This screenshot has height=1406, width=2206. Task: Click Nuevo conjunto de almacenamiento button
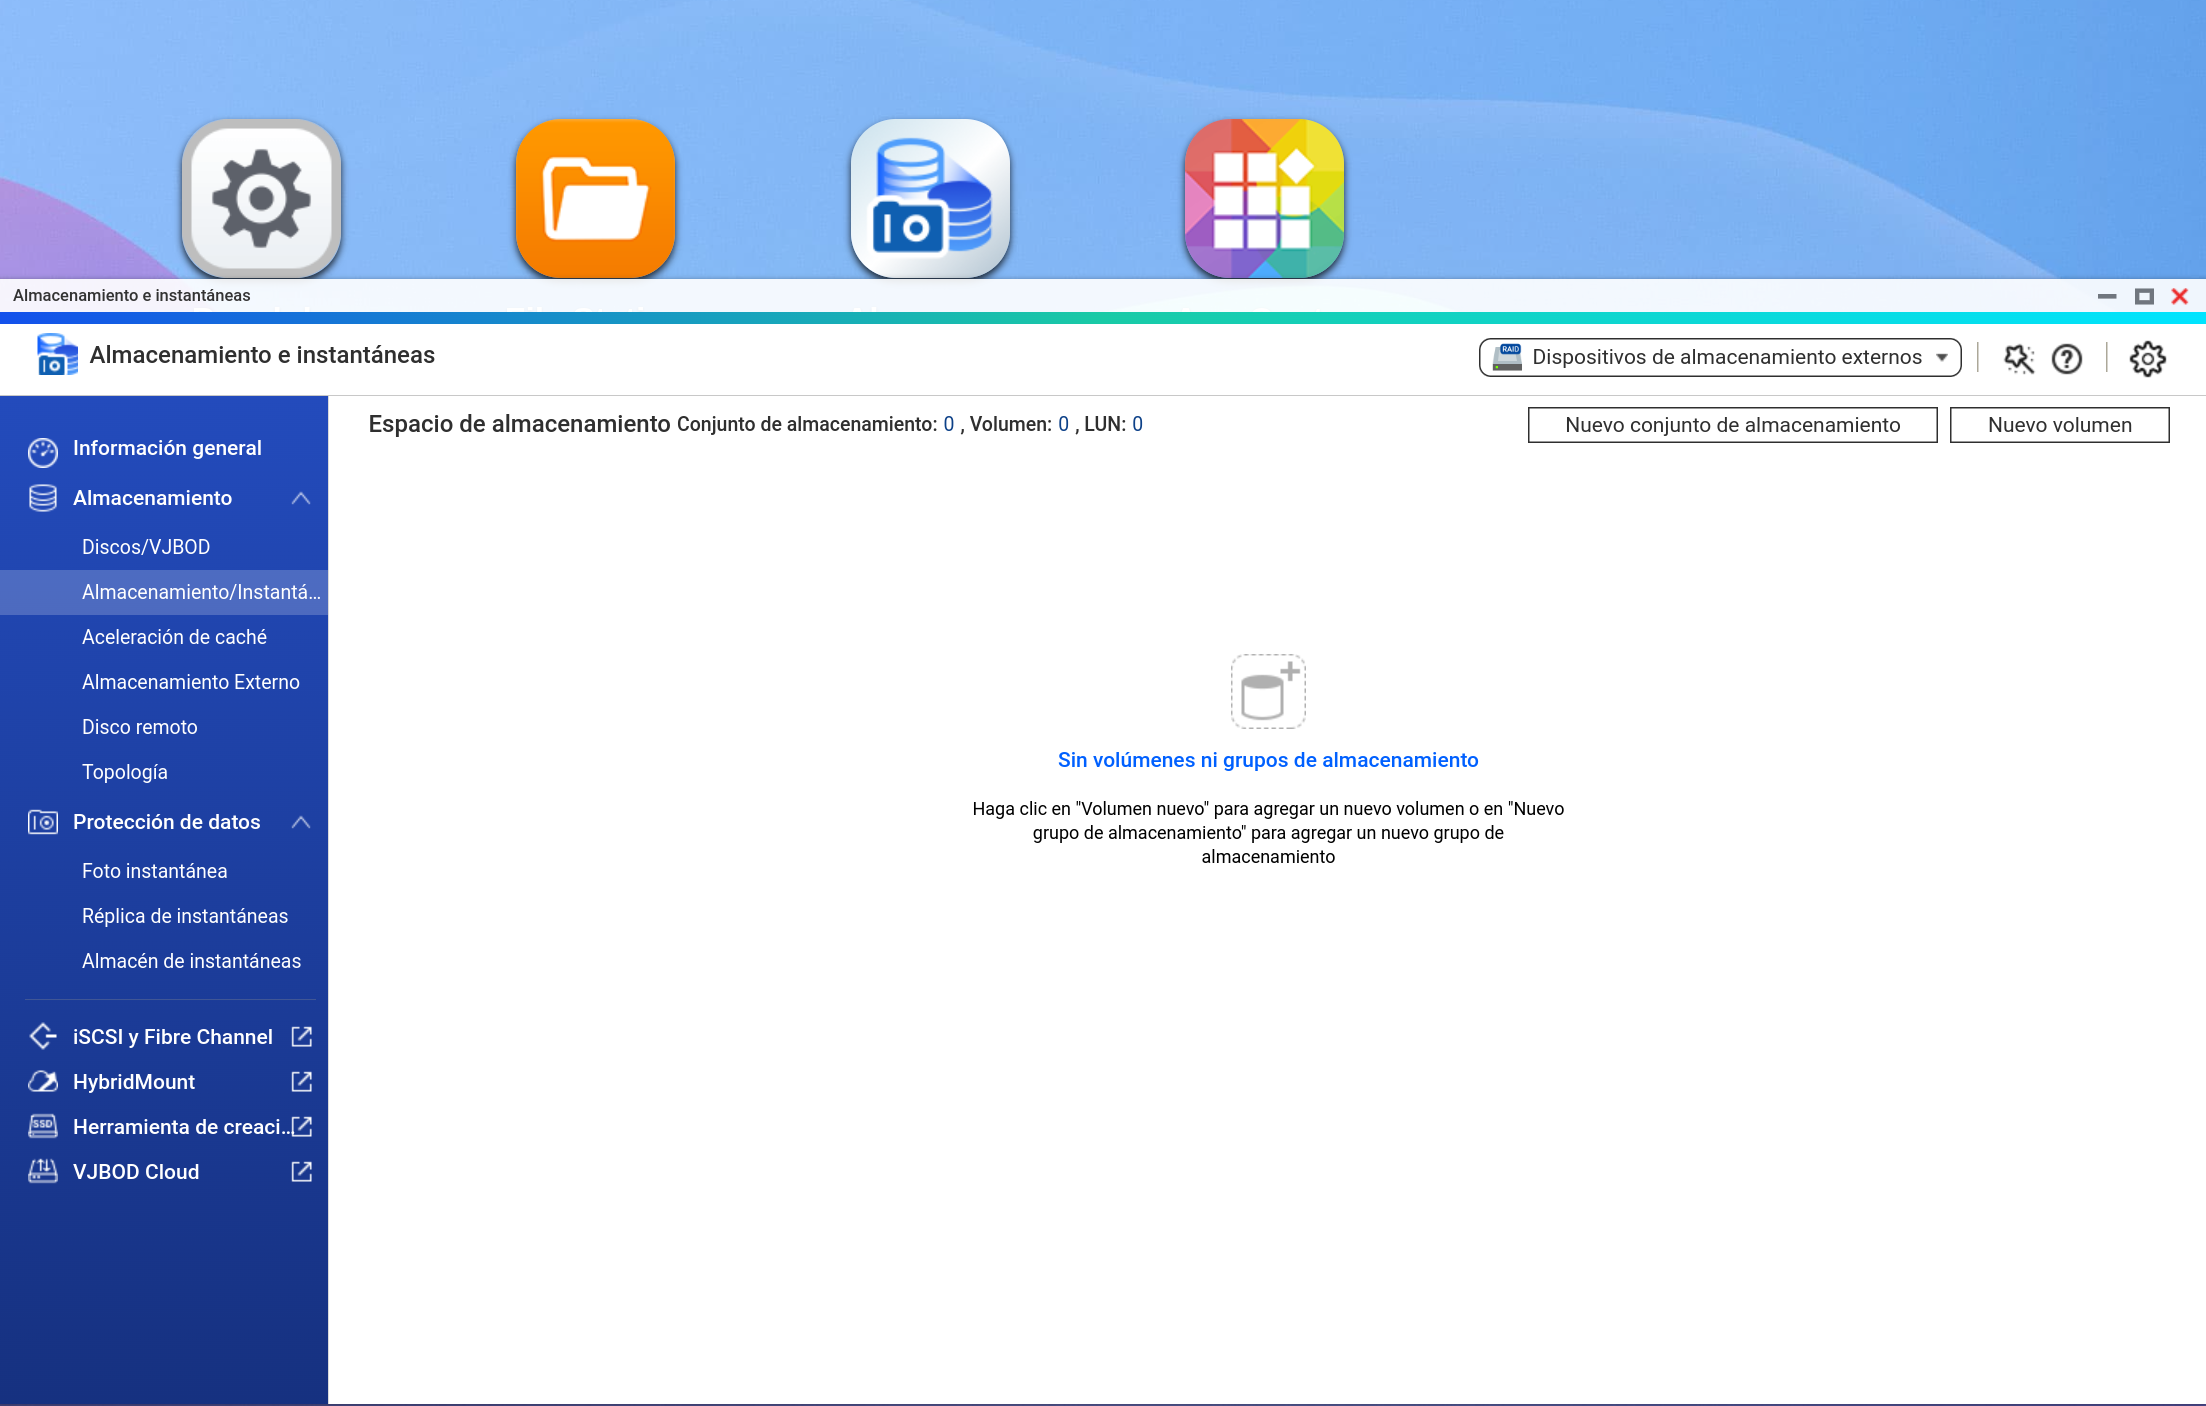click(x=1731, y=425)
